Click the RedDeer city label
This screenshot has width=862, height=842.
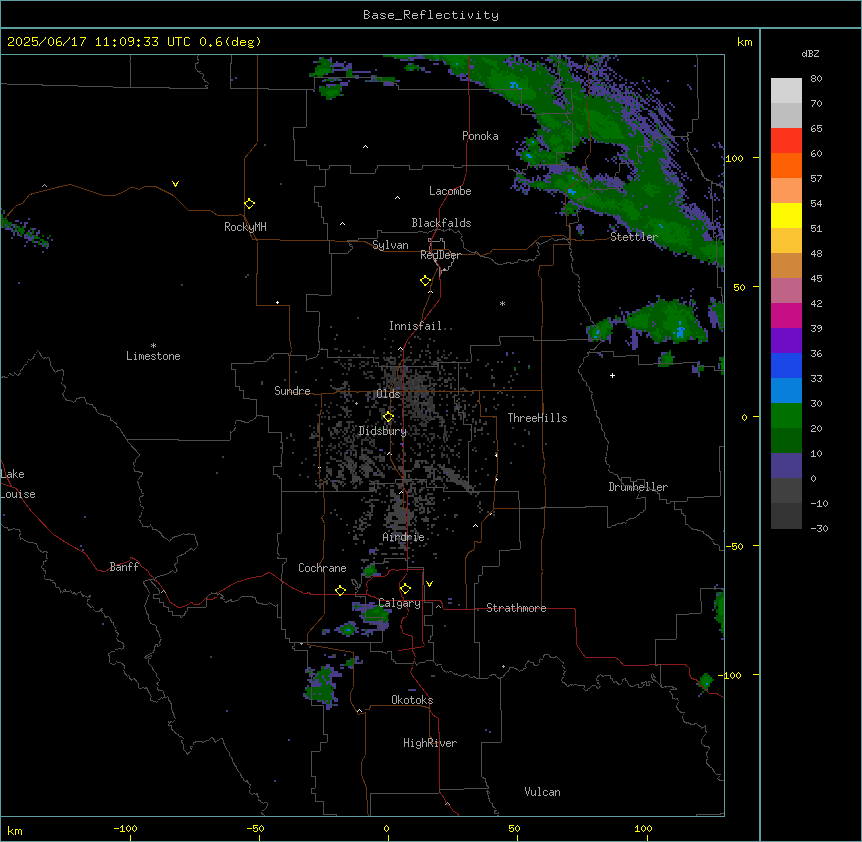click(x=440, y=255)
